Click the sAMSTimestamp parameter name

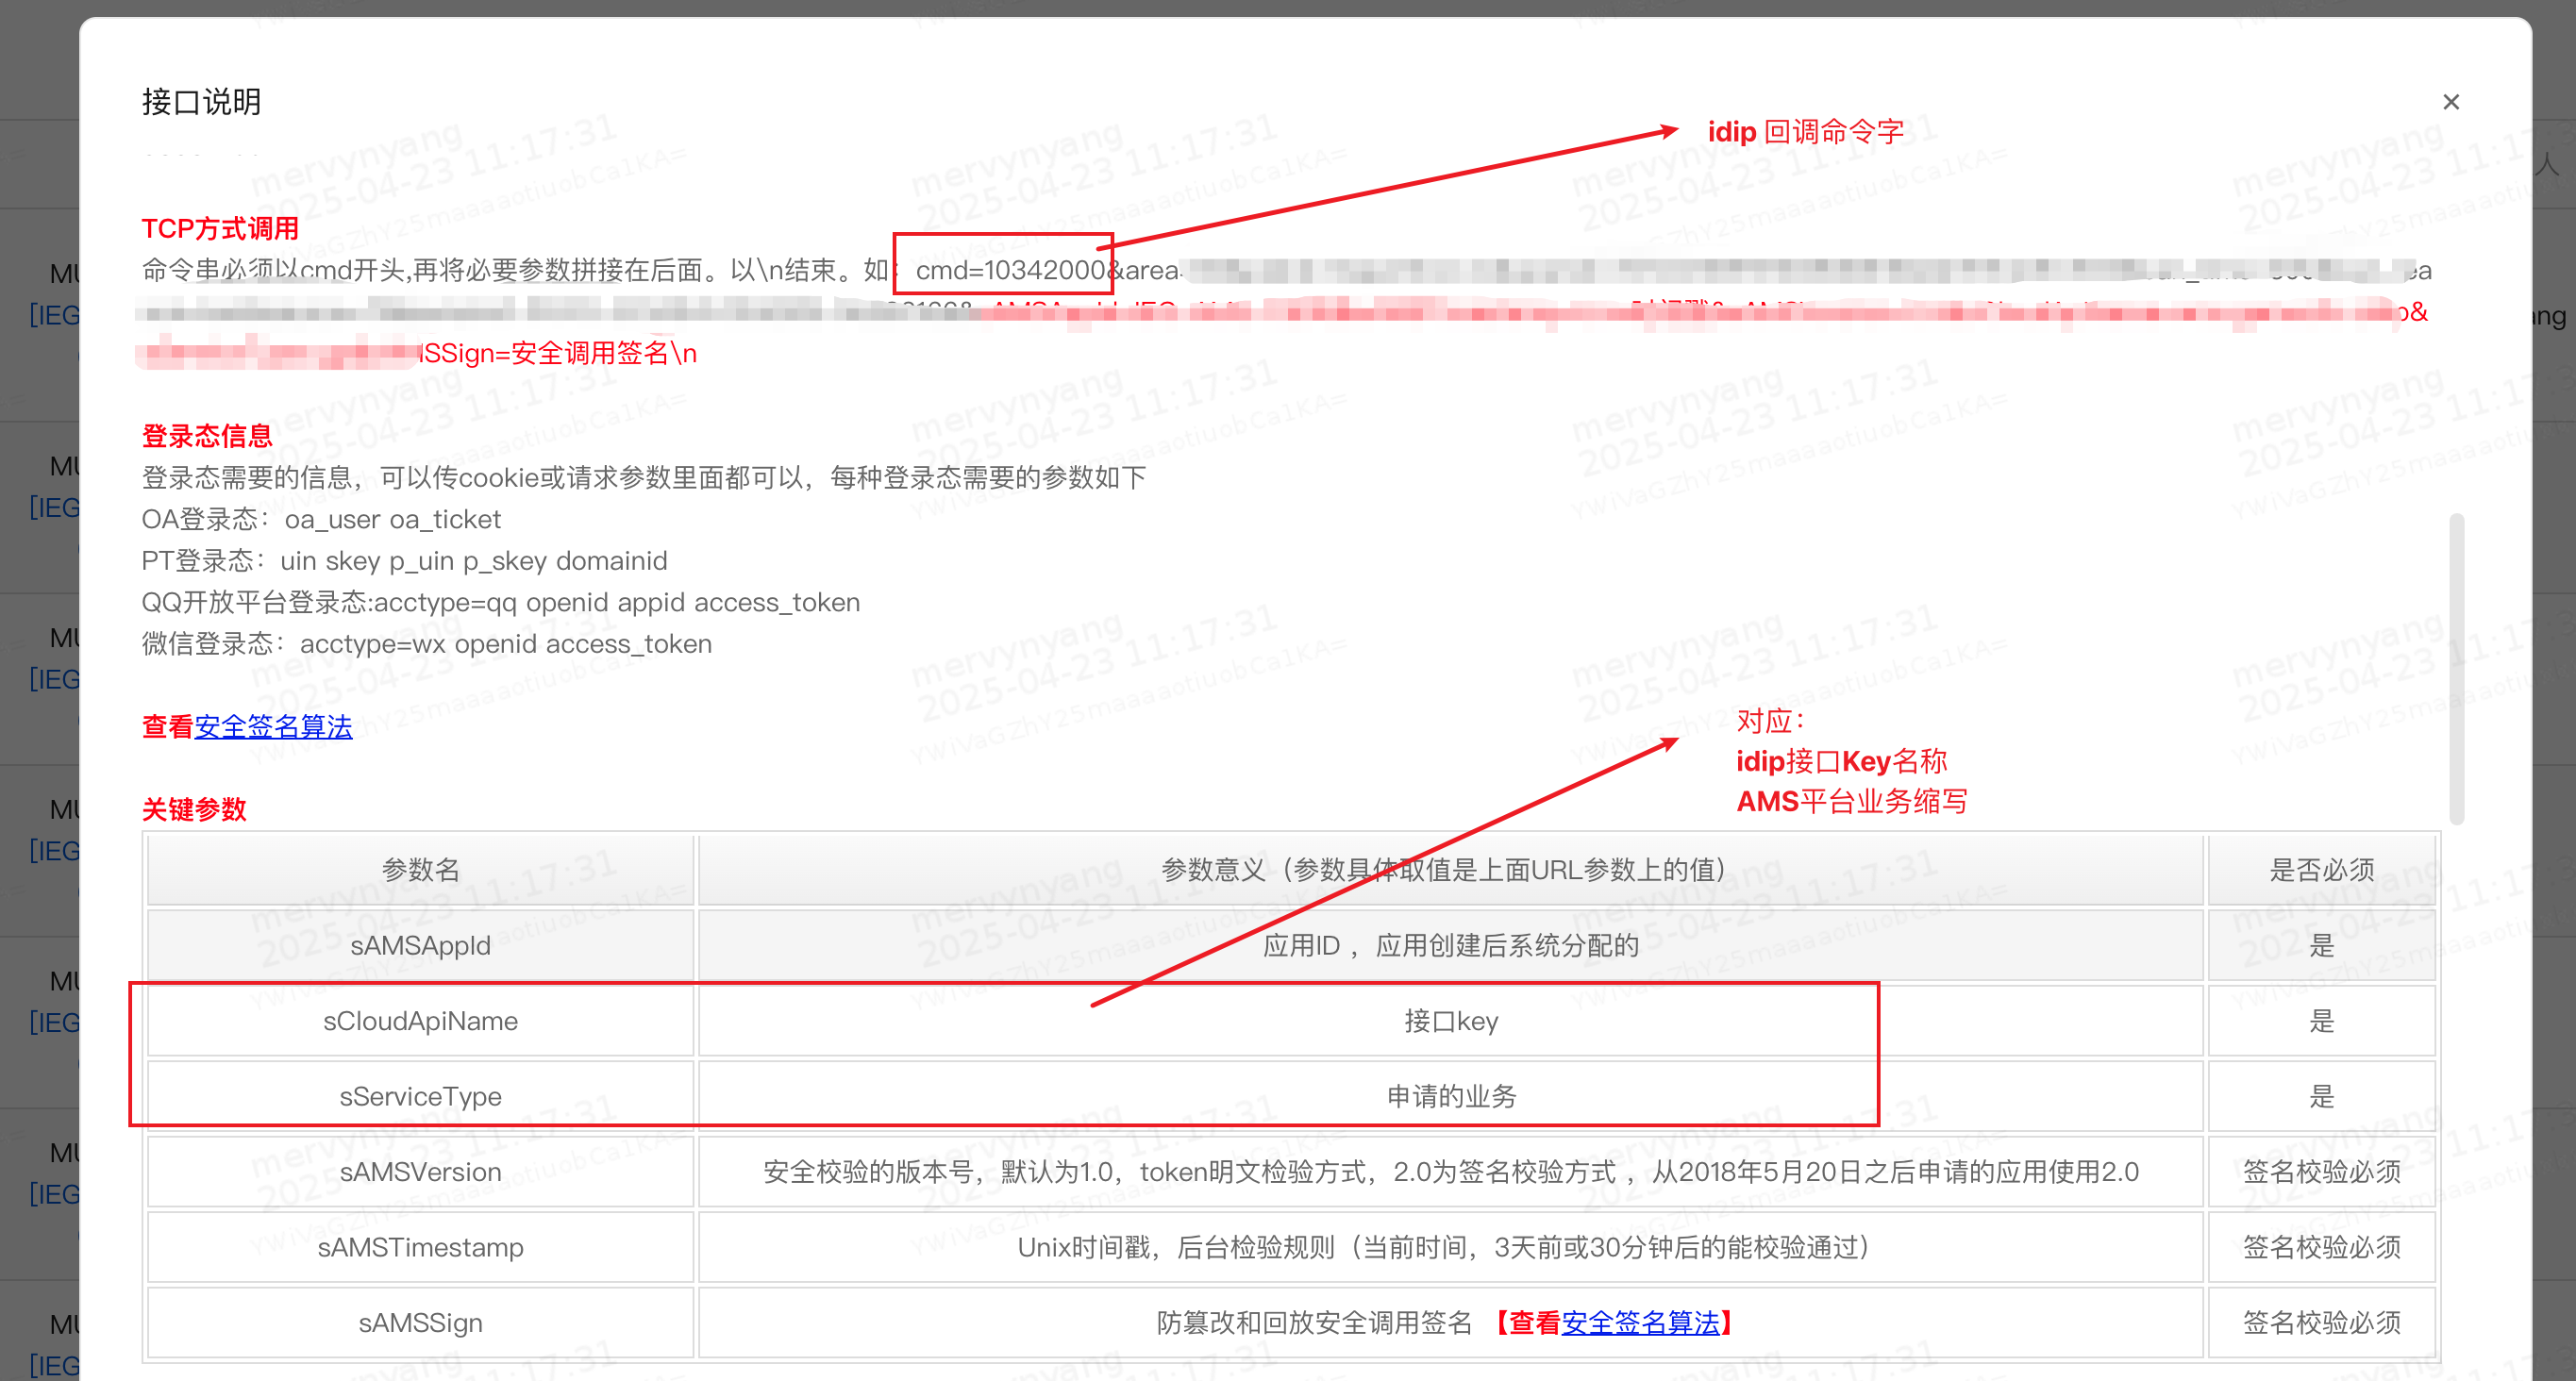[x=420, y=1247]
